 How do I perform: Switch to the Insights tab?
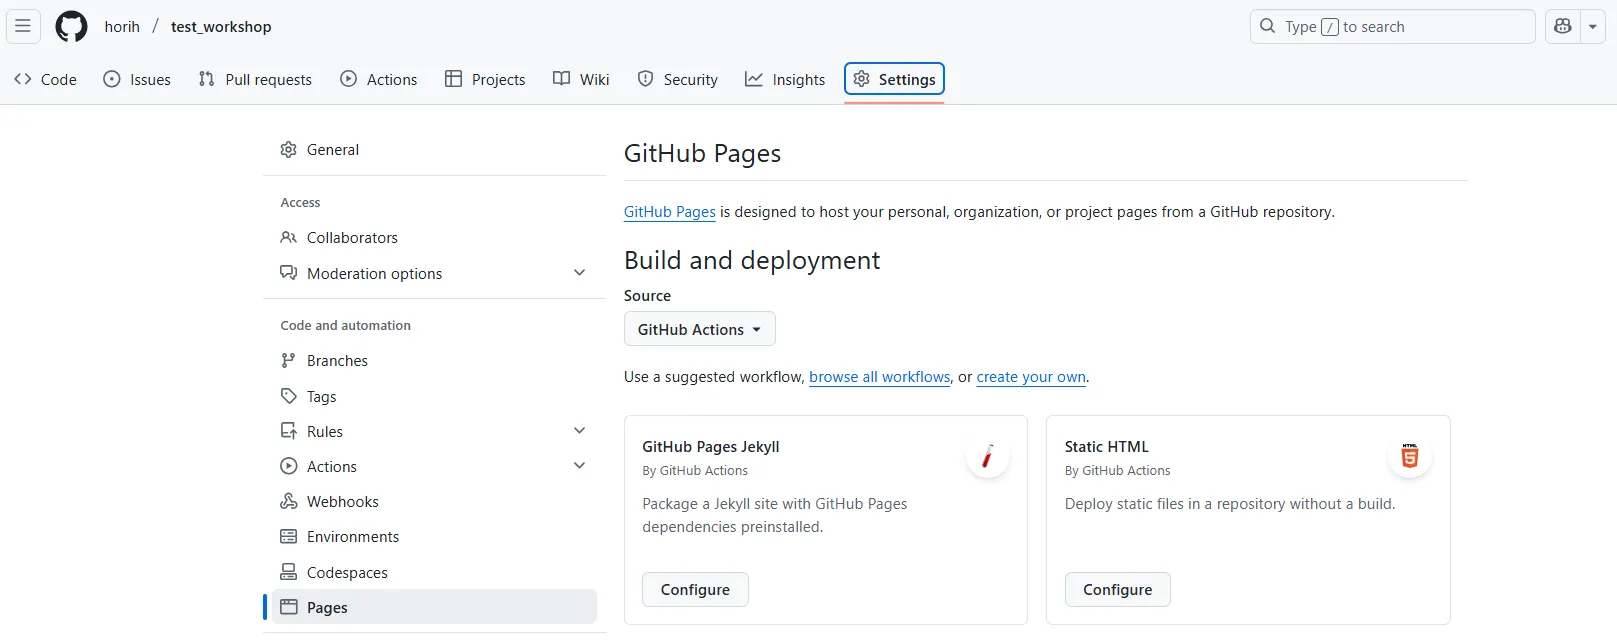pyautogui.click(x=785, y=80)
